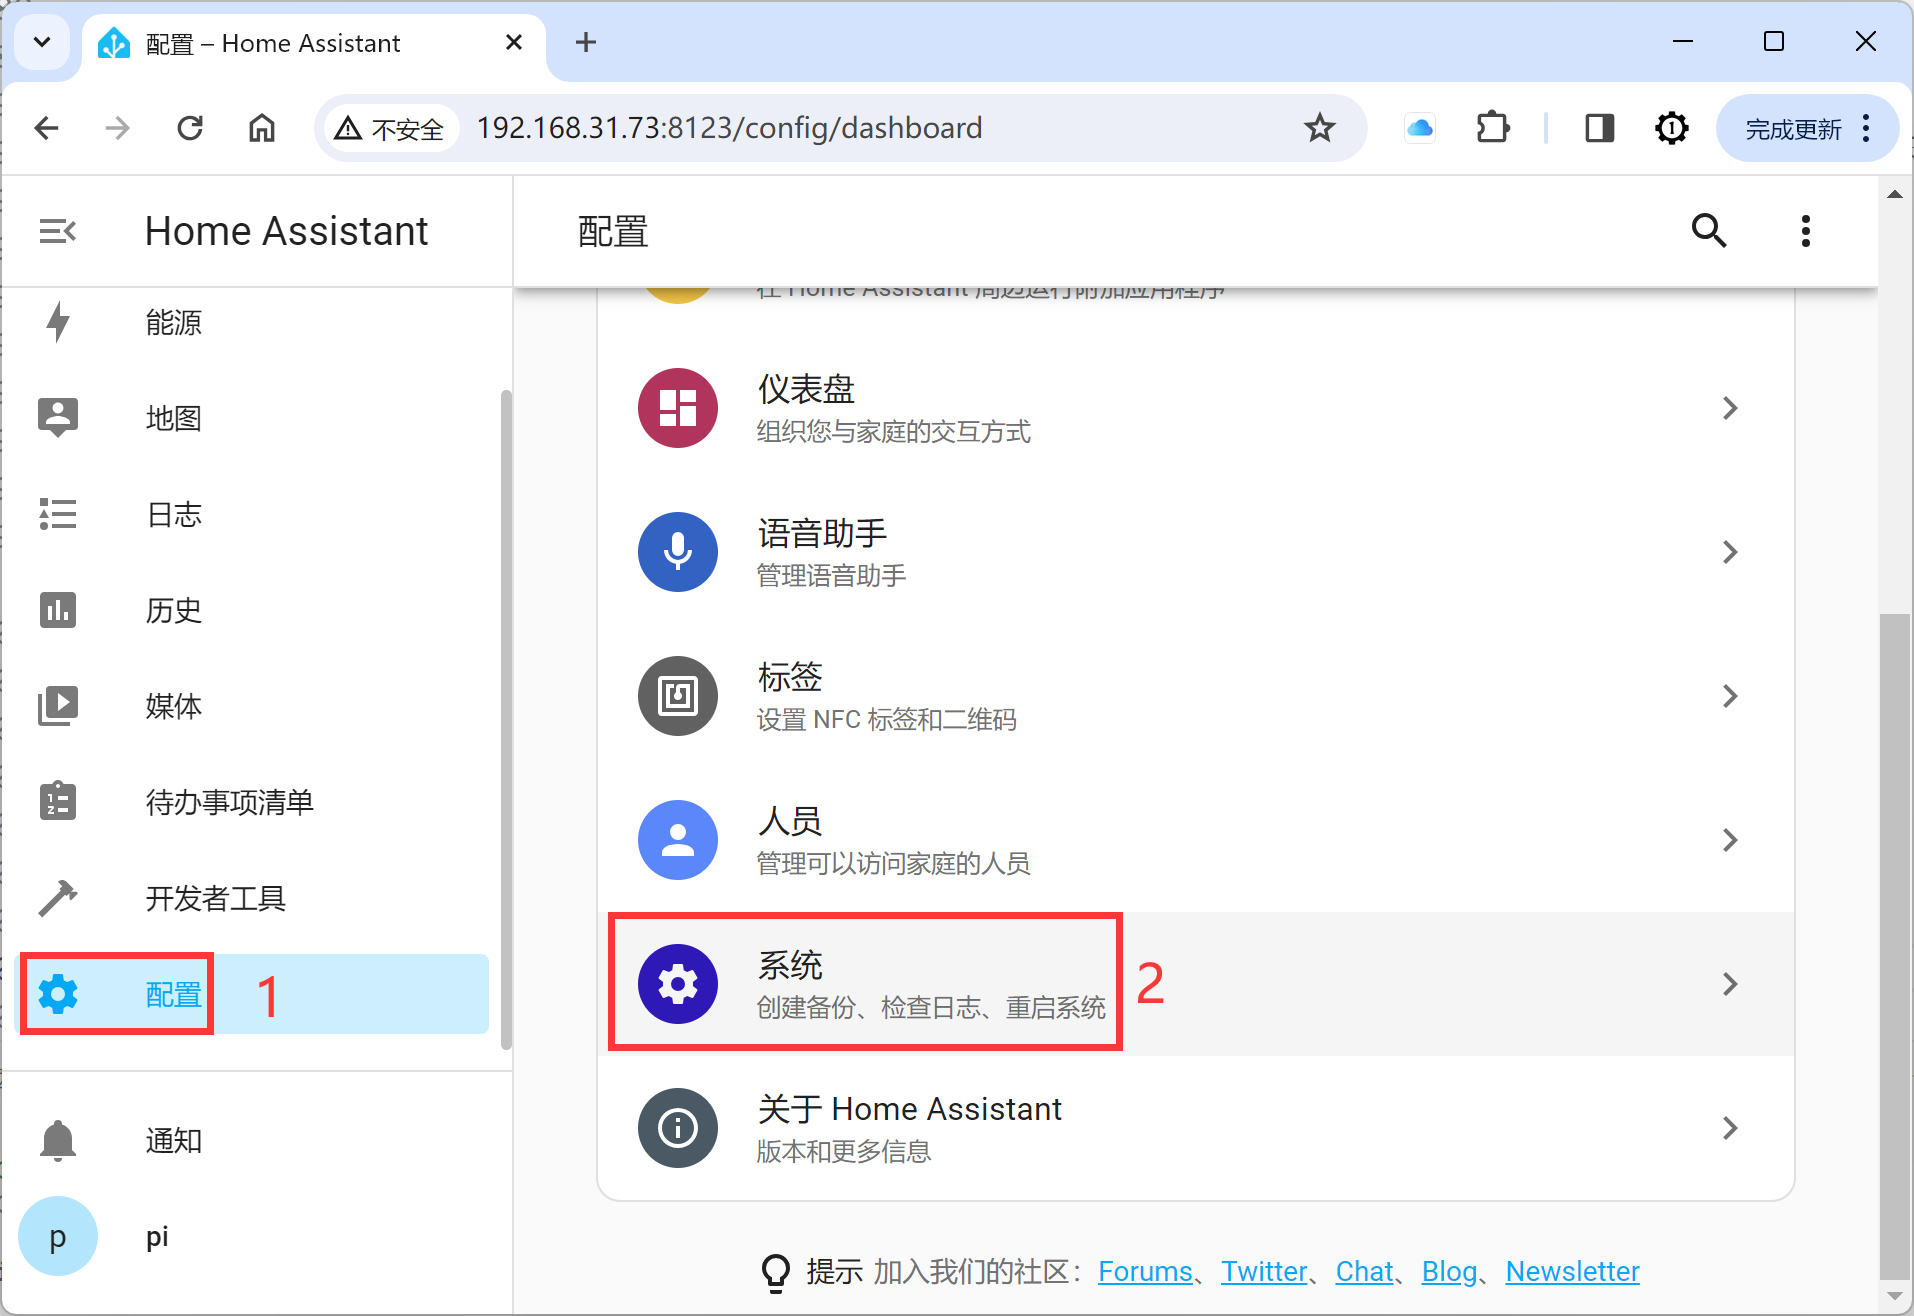Select the 通知 notifications entry
Screen dimensions: 1914x1316
click(x=254, y=1140)
